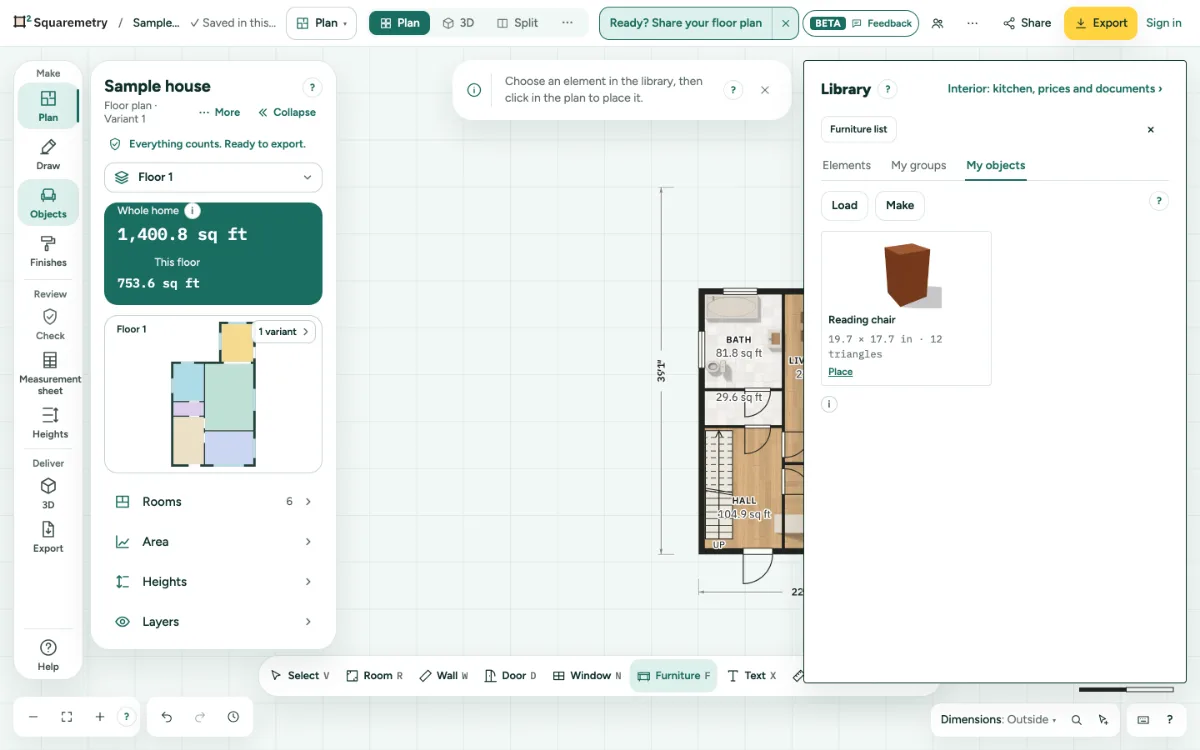Expand the Layers section
Viewport: 1200px width, 750px height.
[x=213, y=622]
